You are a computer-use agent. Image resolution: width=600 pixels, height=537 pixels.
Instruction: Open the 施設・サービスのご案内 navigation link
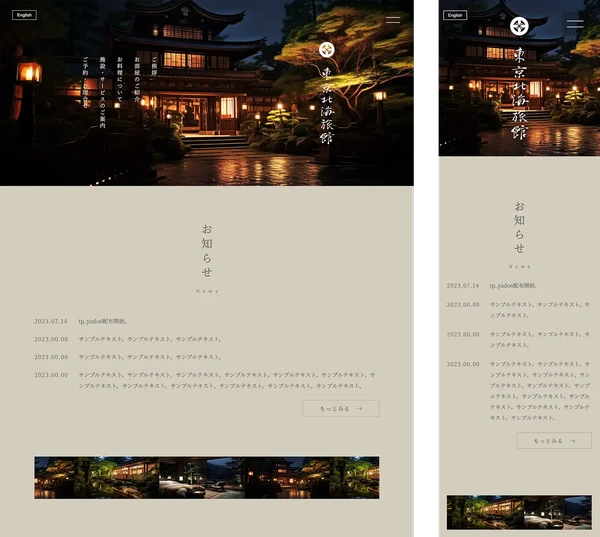coord(102,92)
